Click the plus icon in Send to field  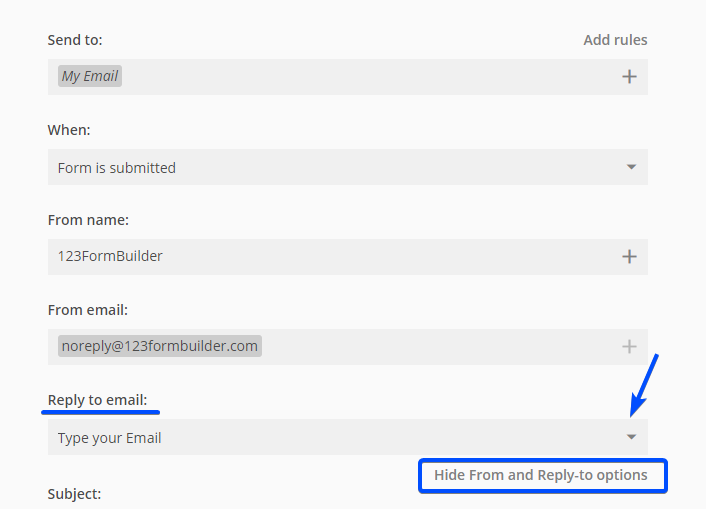point(629,77)
